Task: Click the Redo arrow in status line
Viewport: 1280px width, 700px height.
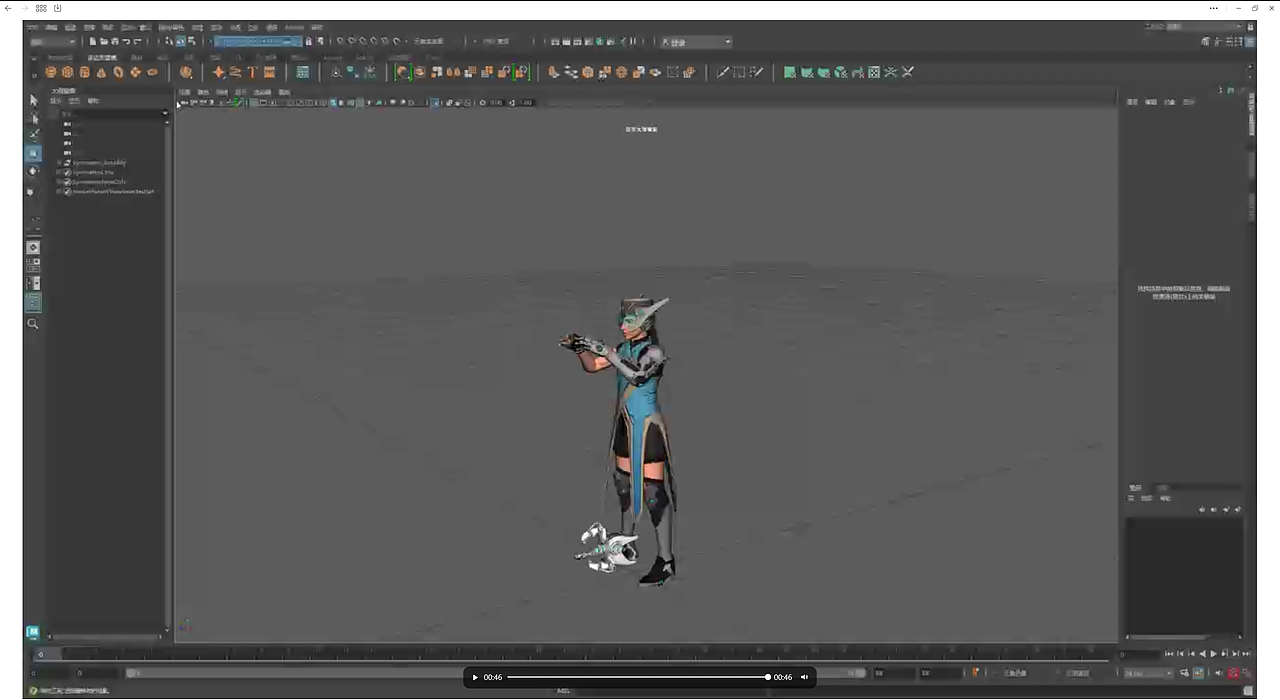Action: point(138,42)
